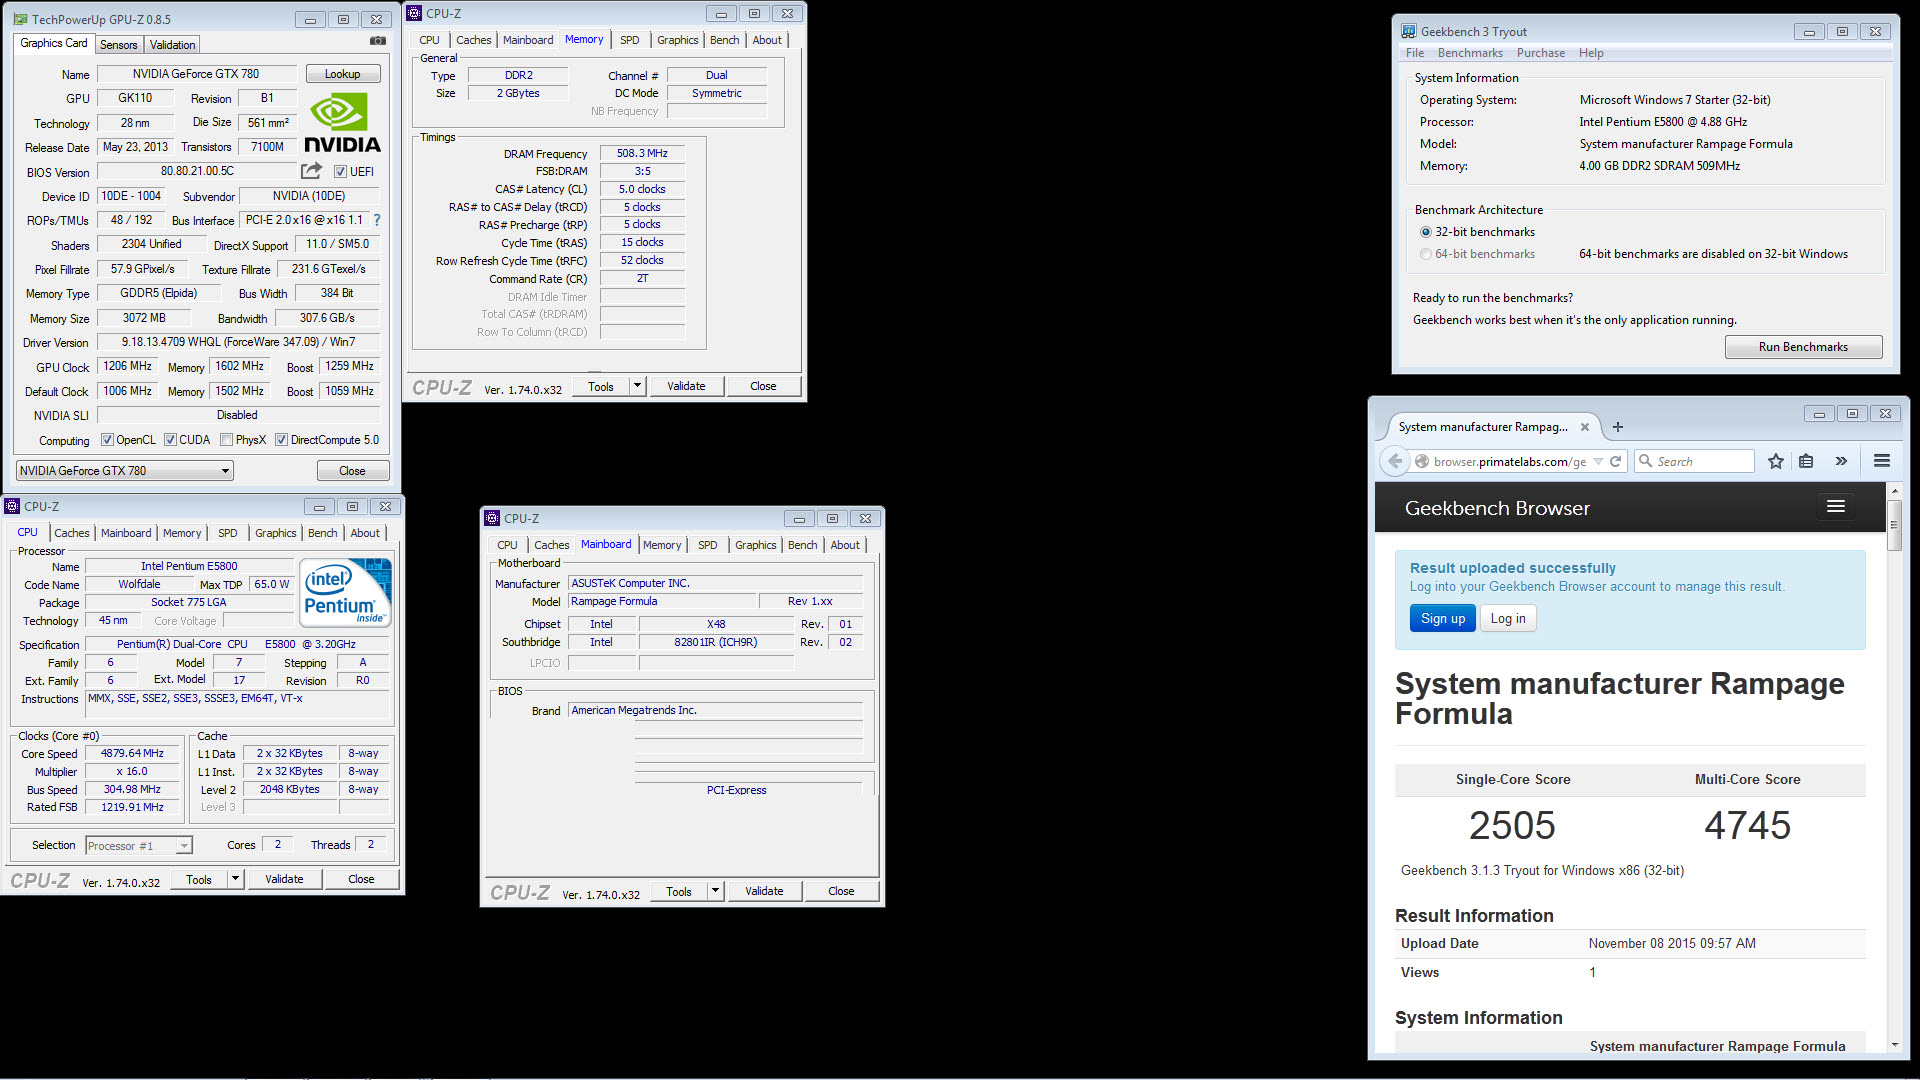The image size is (1920, 1080).
Task: Click Validate in CPU-Z Memory window
Action: (686, 386)
